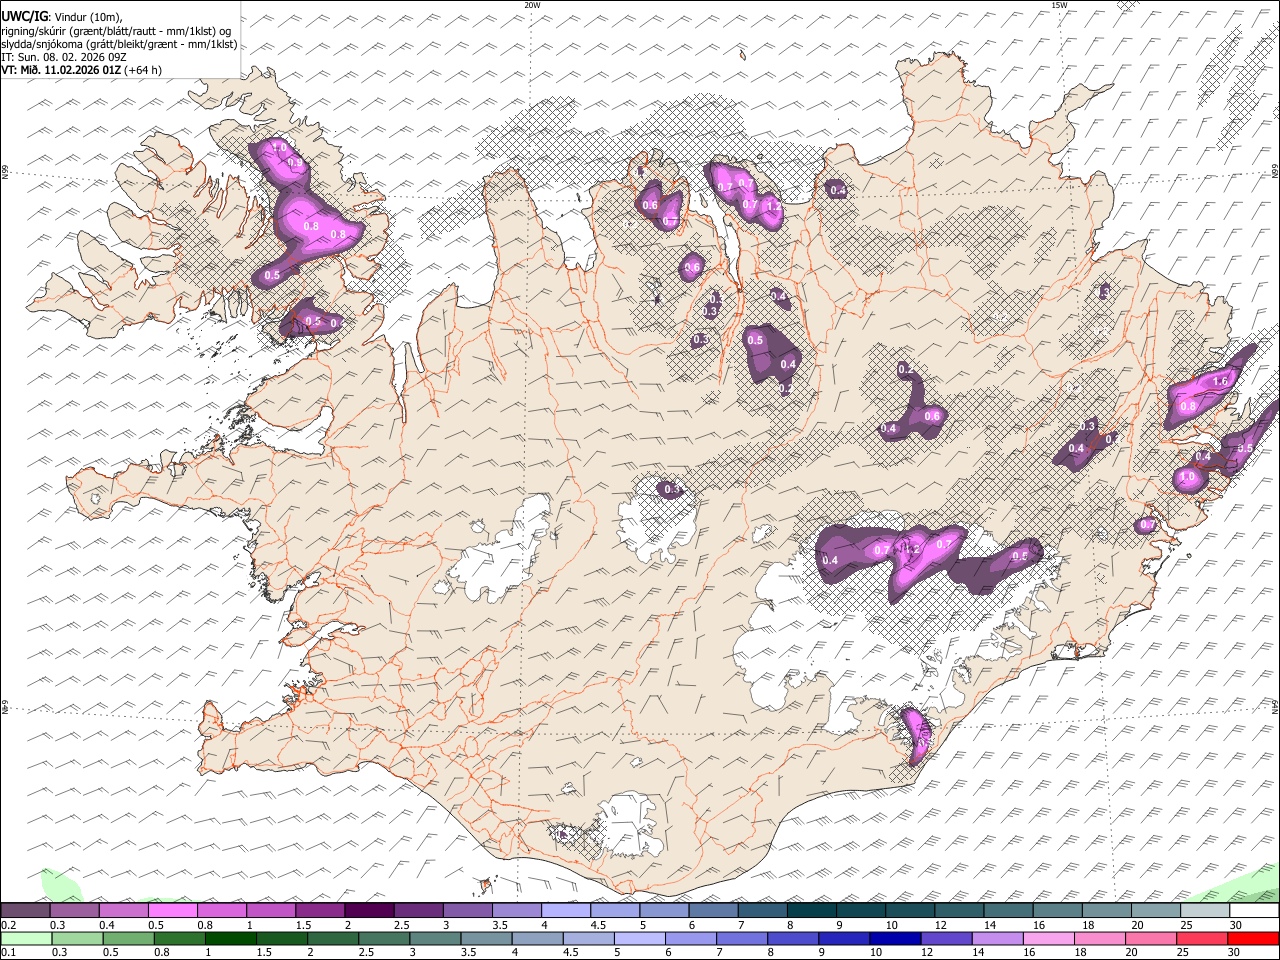1280x960 pixels.
Task: Select the light pink 16–18 swatch in lower legend
Action: click(1049, 939)
